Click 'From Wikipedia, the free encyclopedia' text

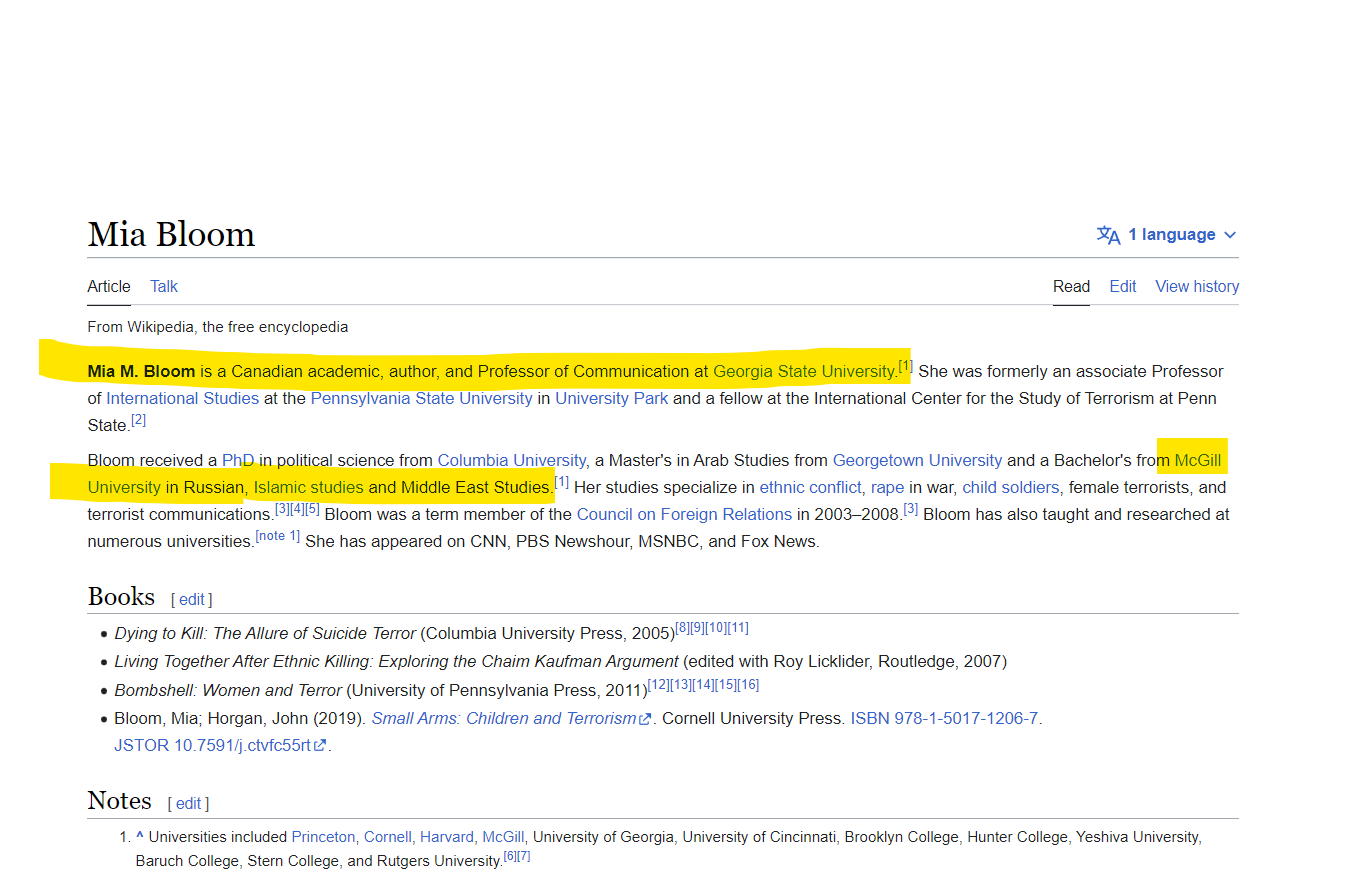pos(218,327)
